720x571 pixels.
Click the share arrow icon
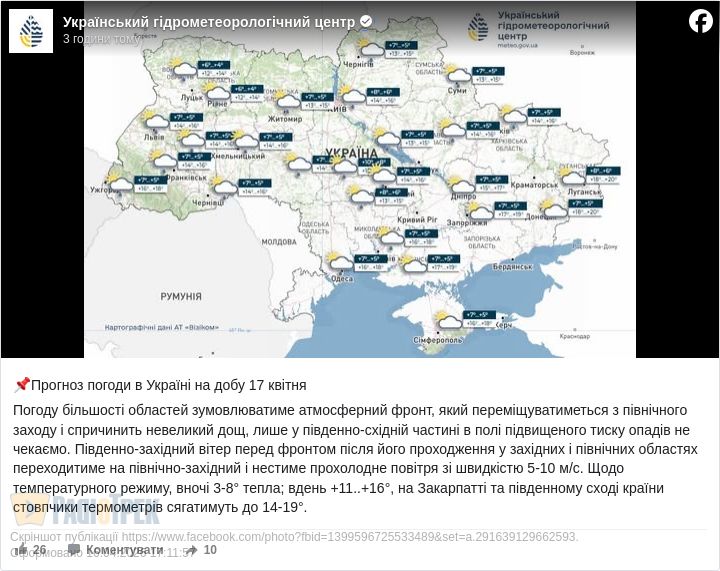pos(189,549)
